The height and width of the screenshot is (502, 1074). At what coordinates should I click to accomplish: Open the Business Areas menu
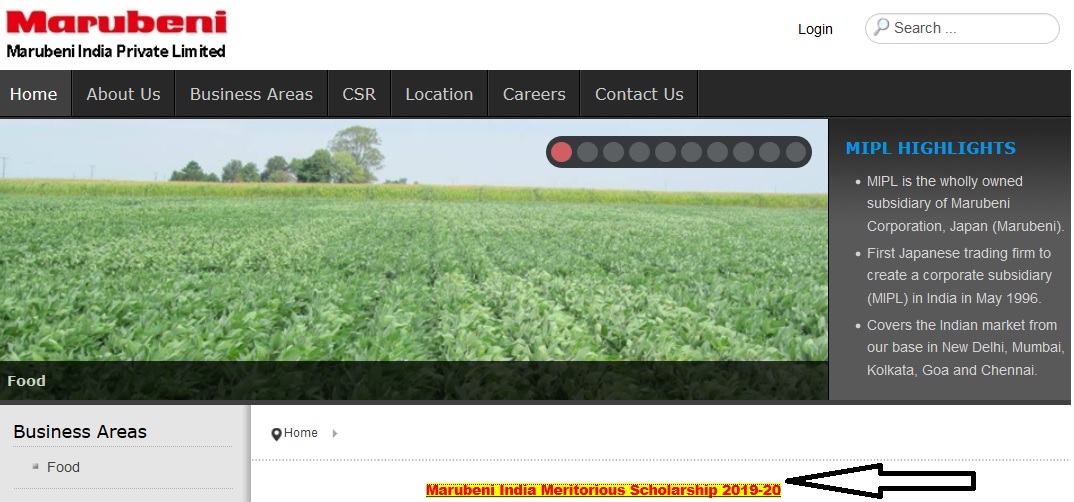pos(251,94)
